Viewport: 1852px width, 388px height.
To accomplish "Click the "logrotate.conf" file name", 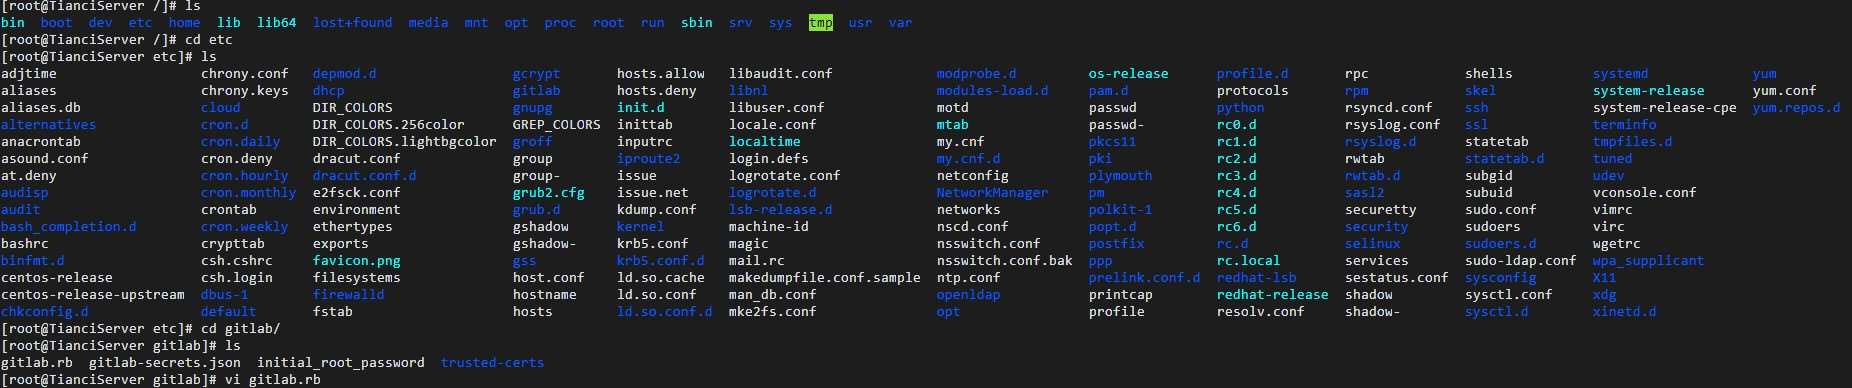I will click(785, 176).
